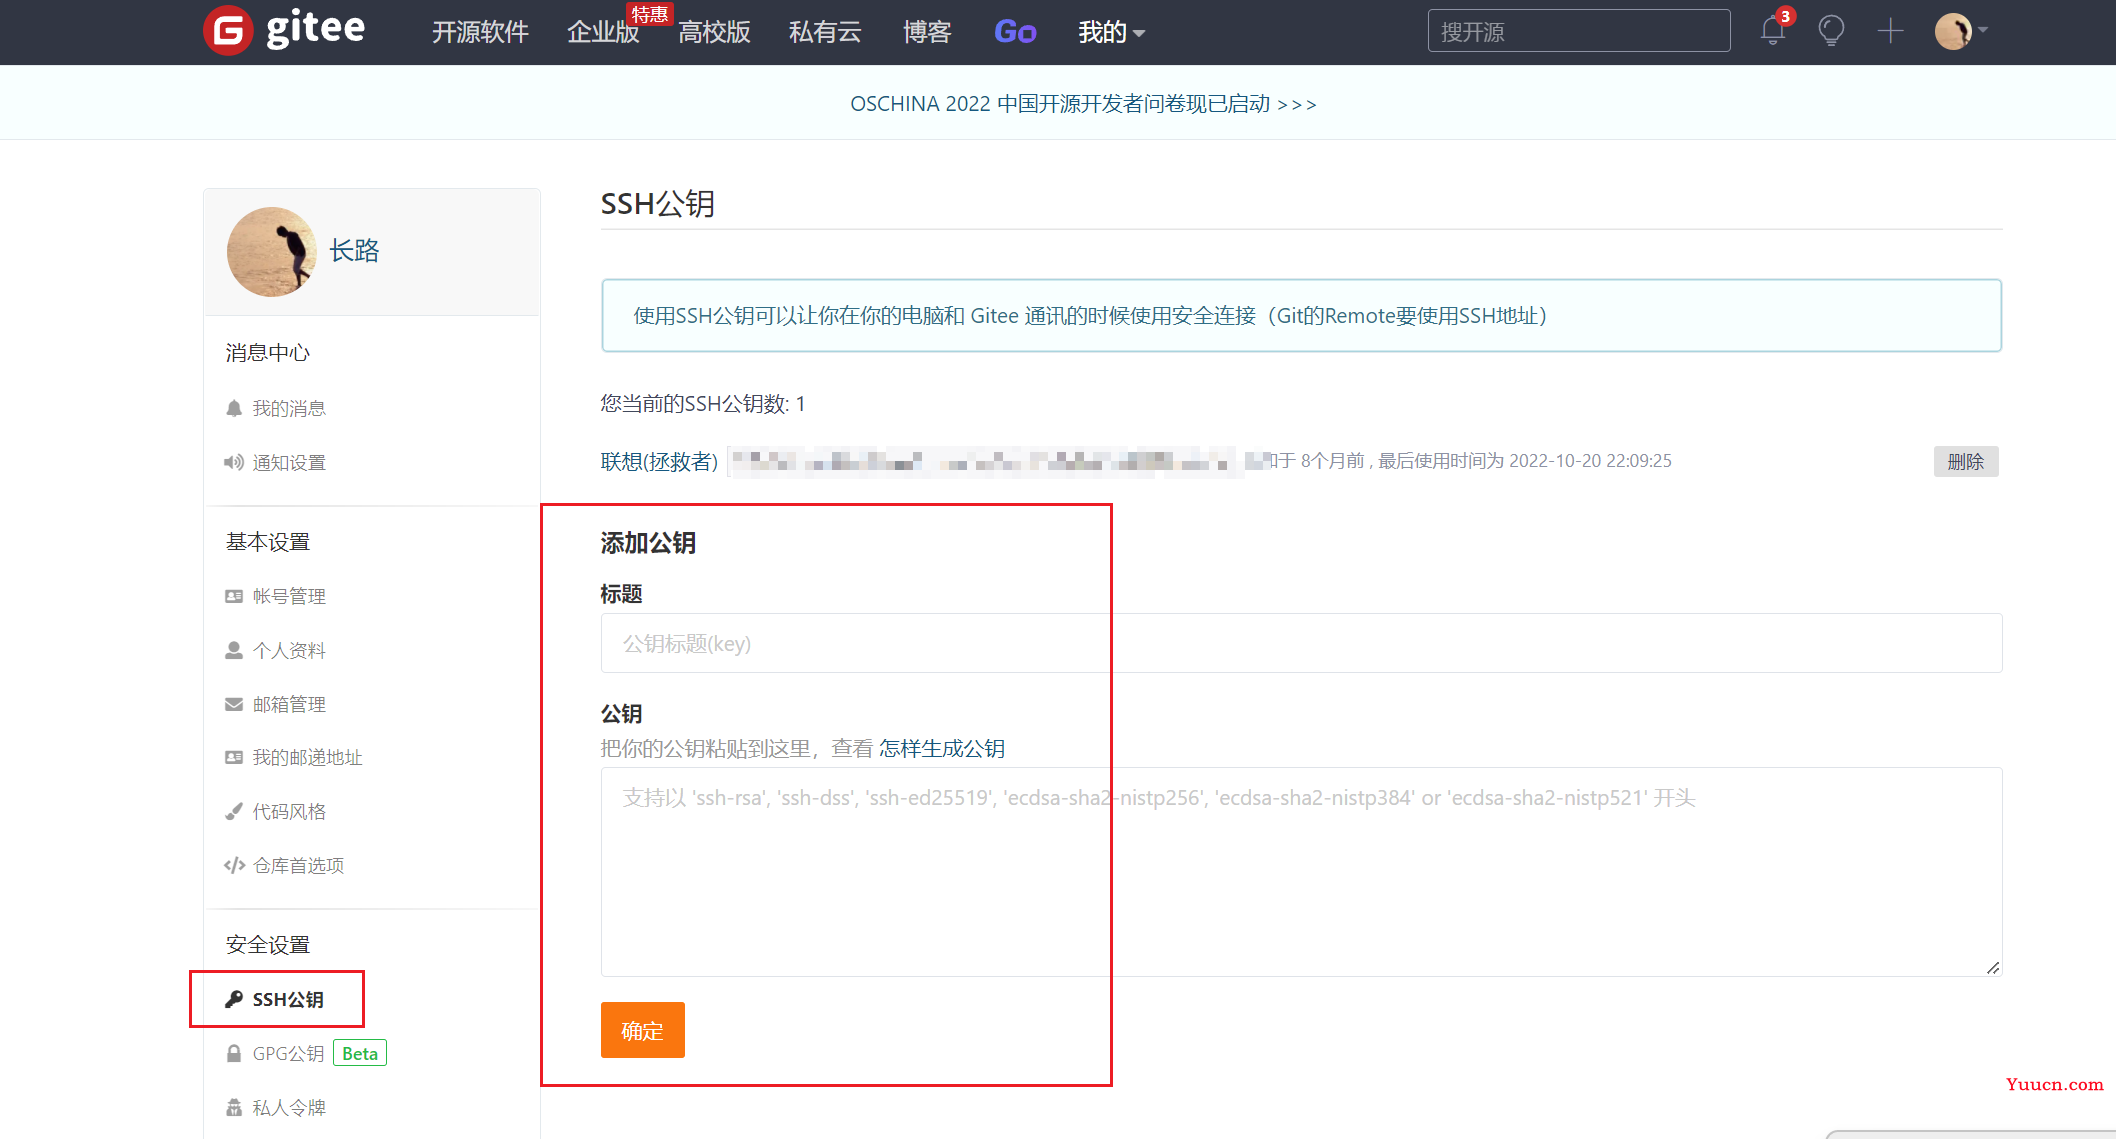Click the person icon beside 个人资料
Image resolution: width=2116 pixels, height=1139 pixels.
click(x=234, y=650)
